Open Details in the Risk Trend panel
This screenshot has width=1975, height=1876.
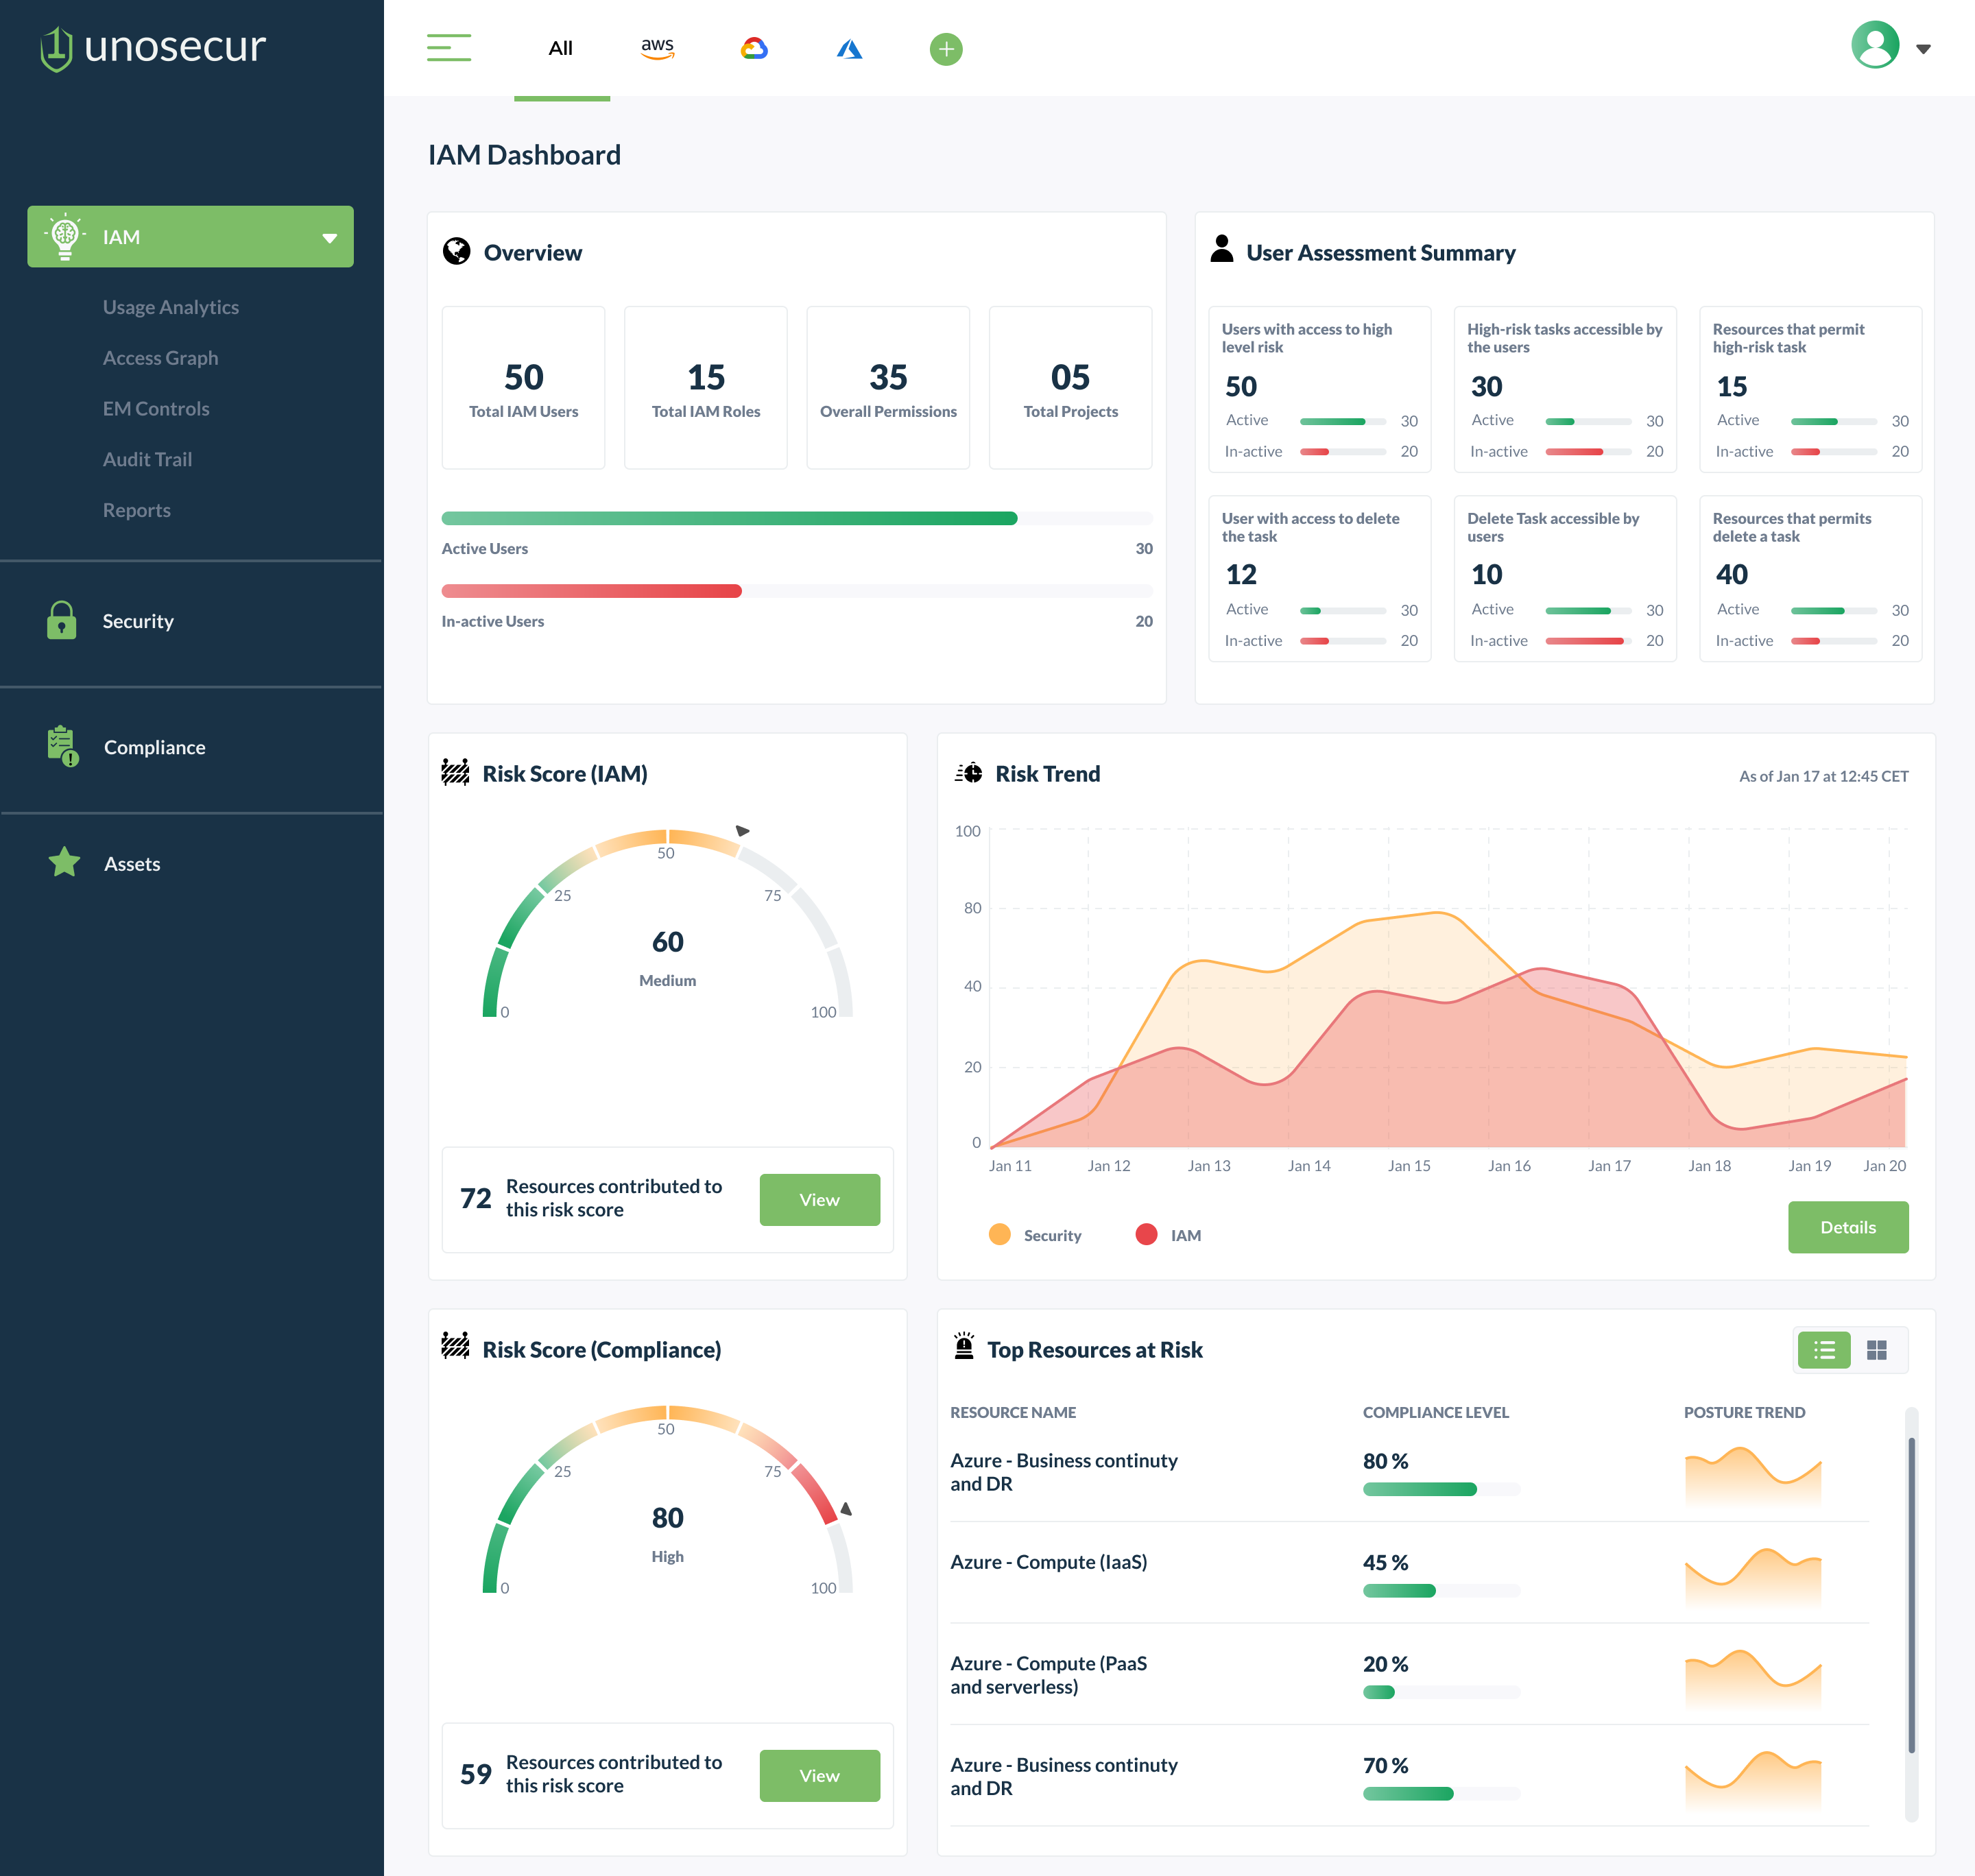pos(1847,1227)
